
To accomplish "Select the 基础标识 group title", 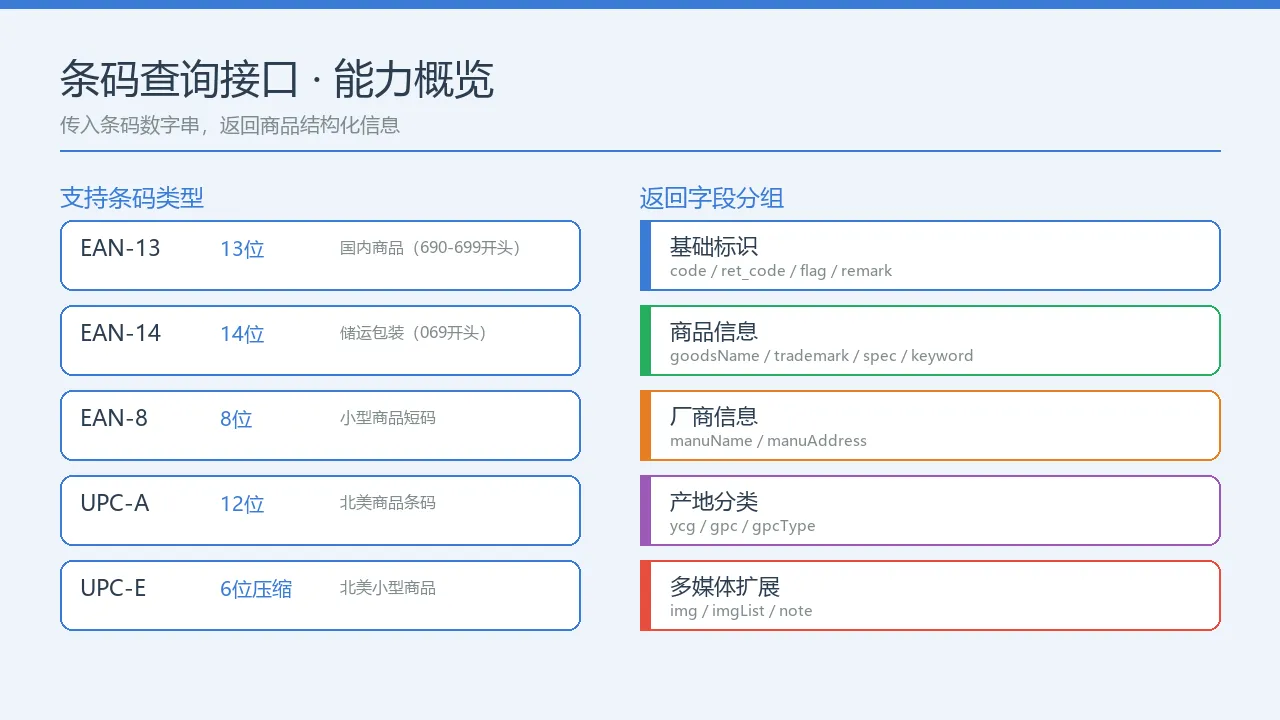I will [x=714, y=246].
